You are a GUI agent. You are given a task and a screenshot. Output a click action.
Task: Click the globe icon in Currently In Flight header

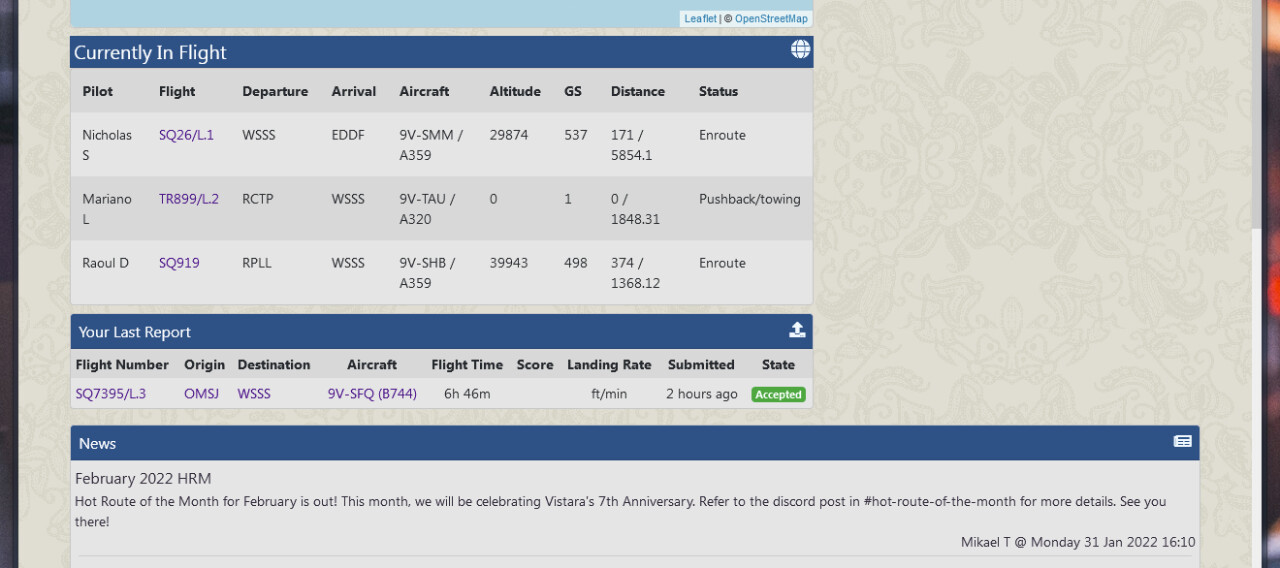point(800,50)
